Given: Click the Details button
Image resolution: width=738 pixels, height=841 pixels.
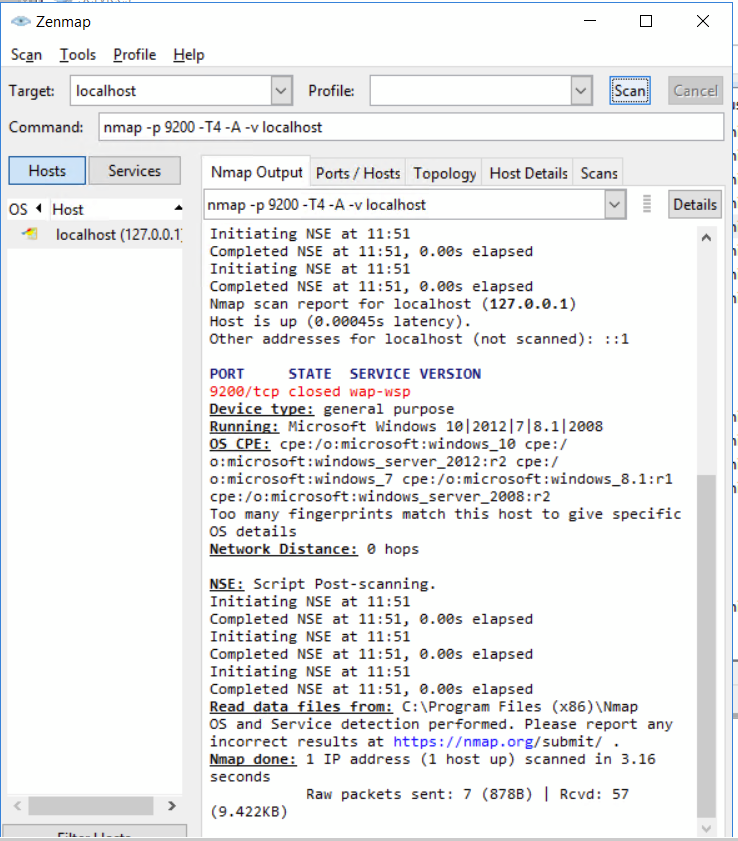Looking at the screenshot, I should [695, 204].
